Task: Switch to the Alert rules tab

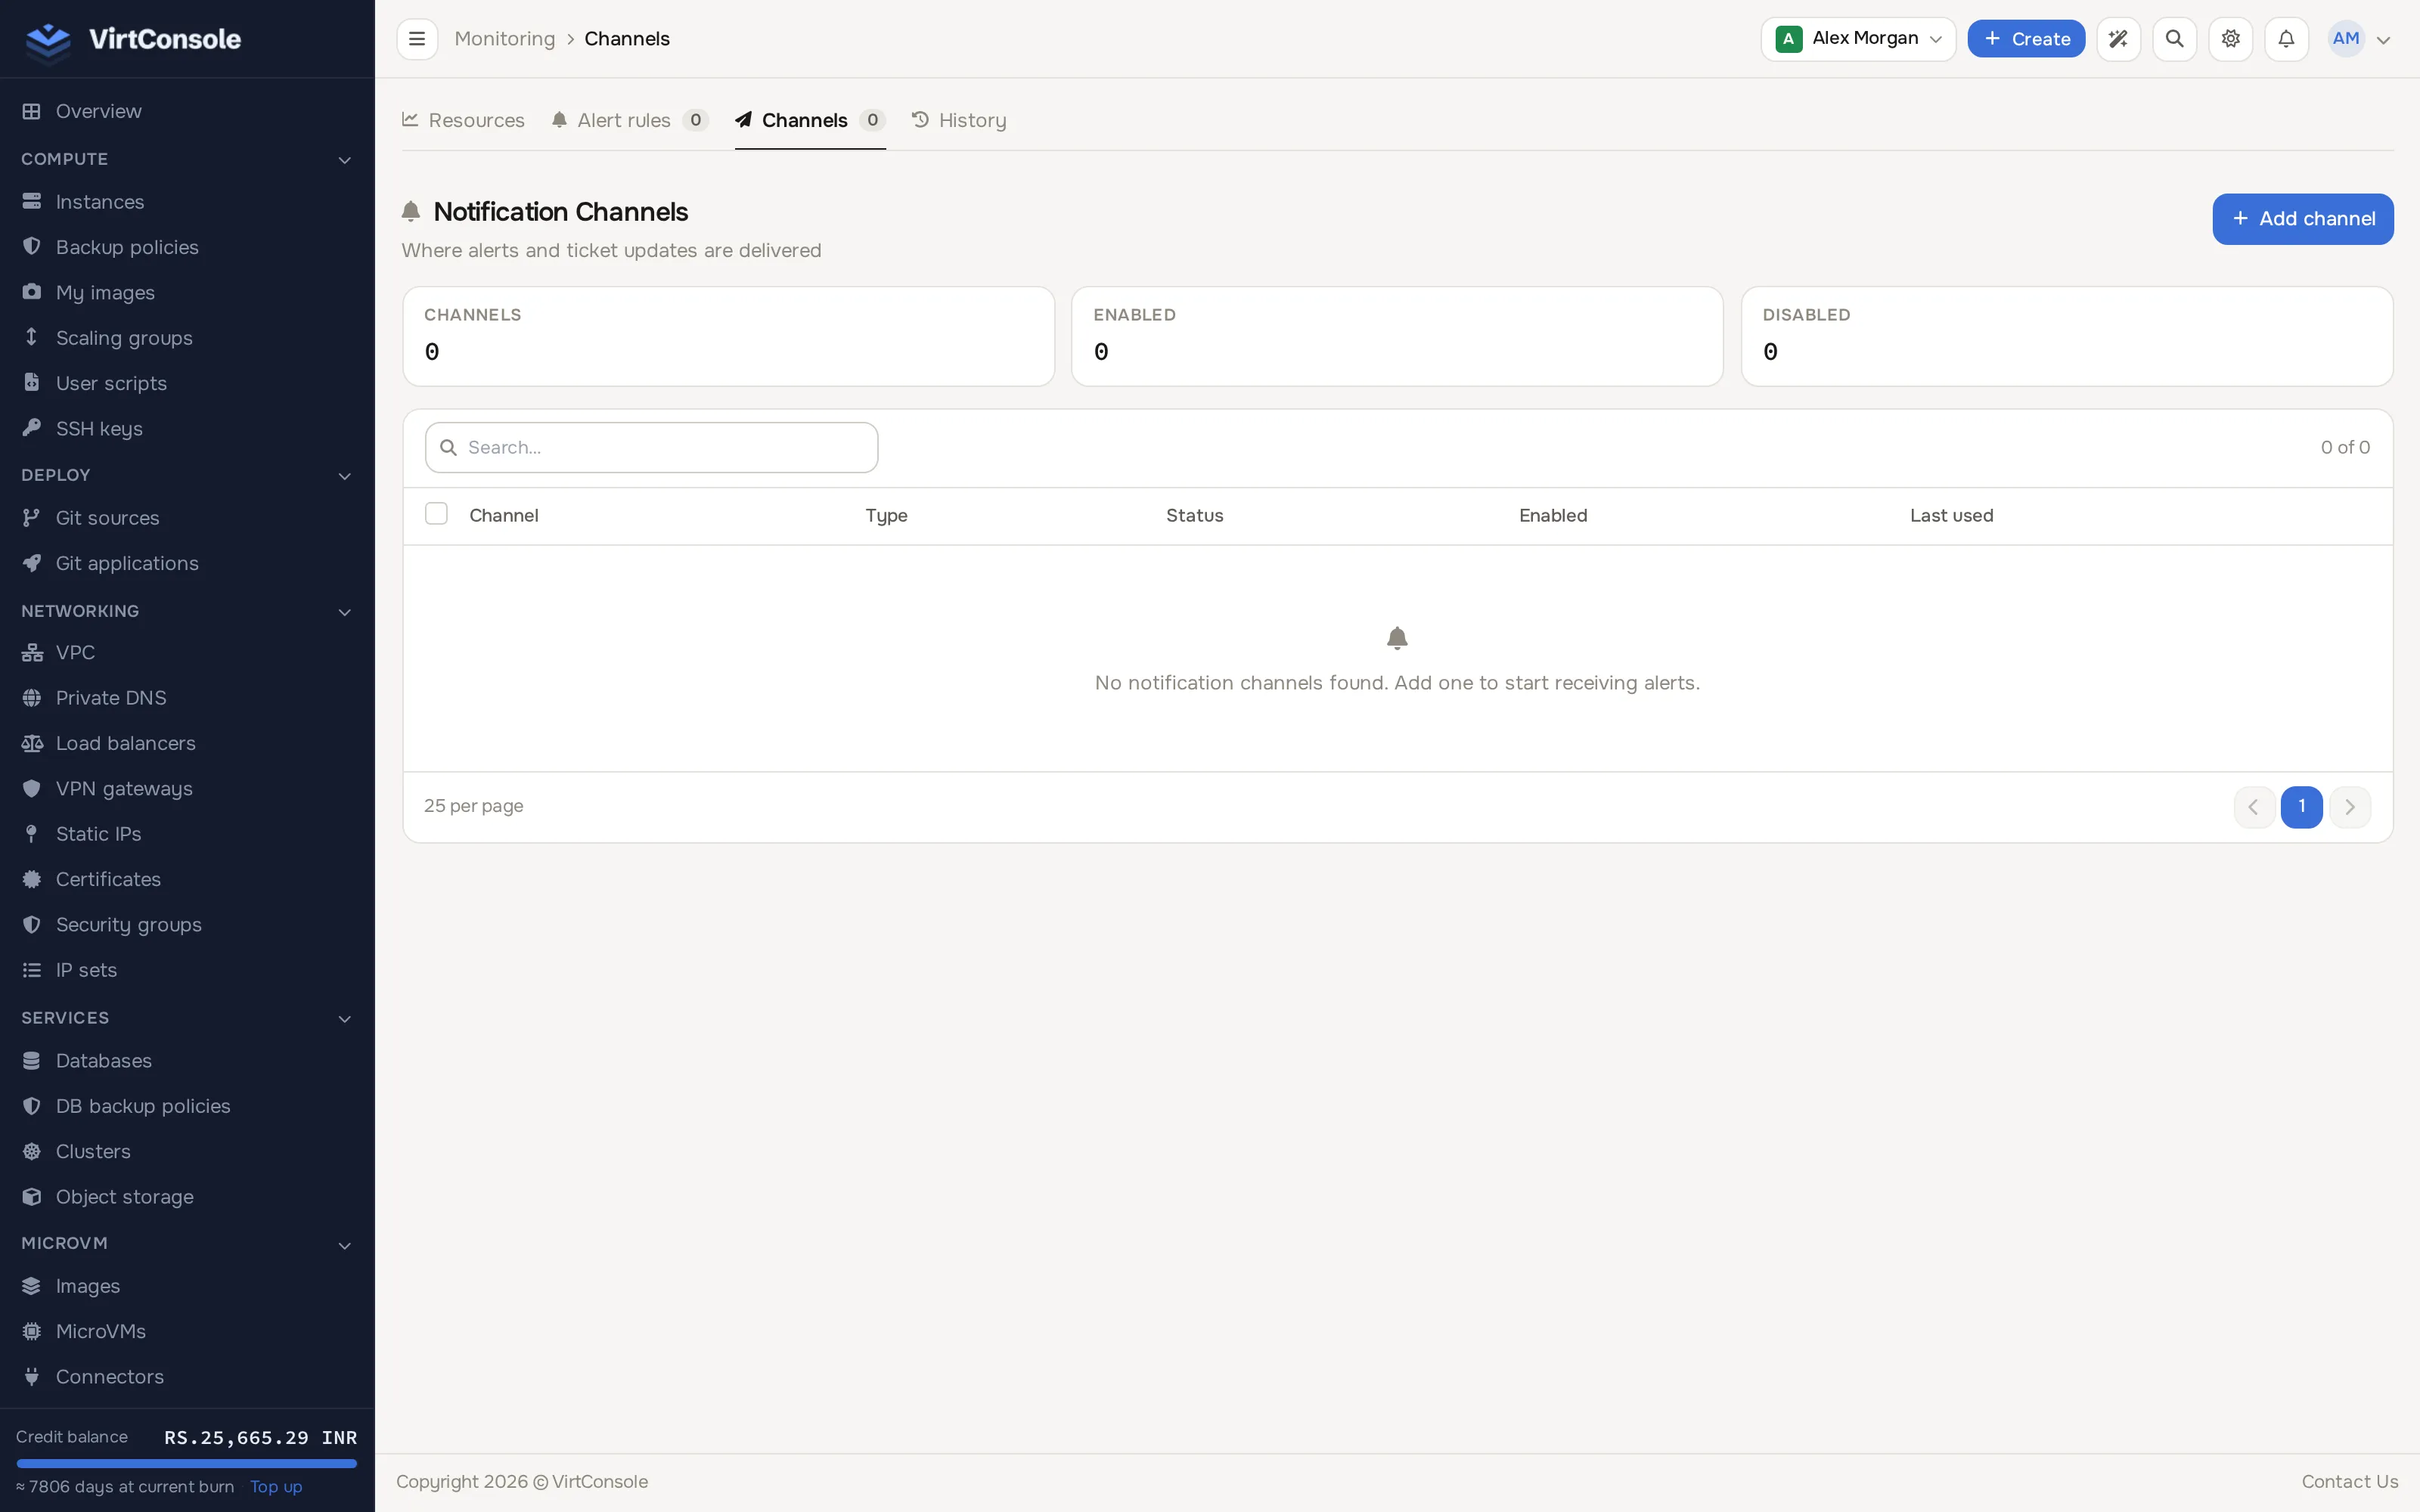Action: 630,120
